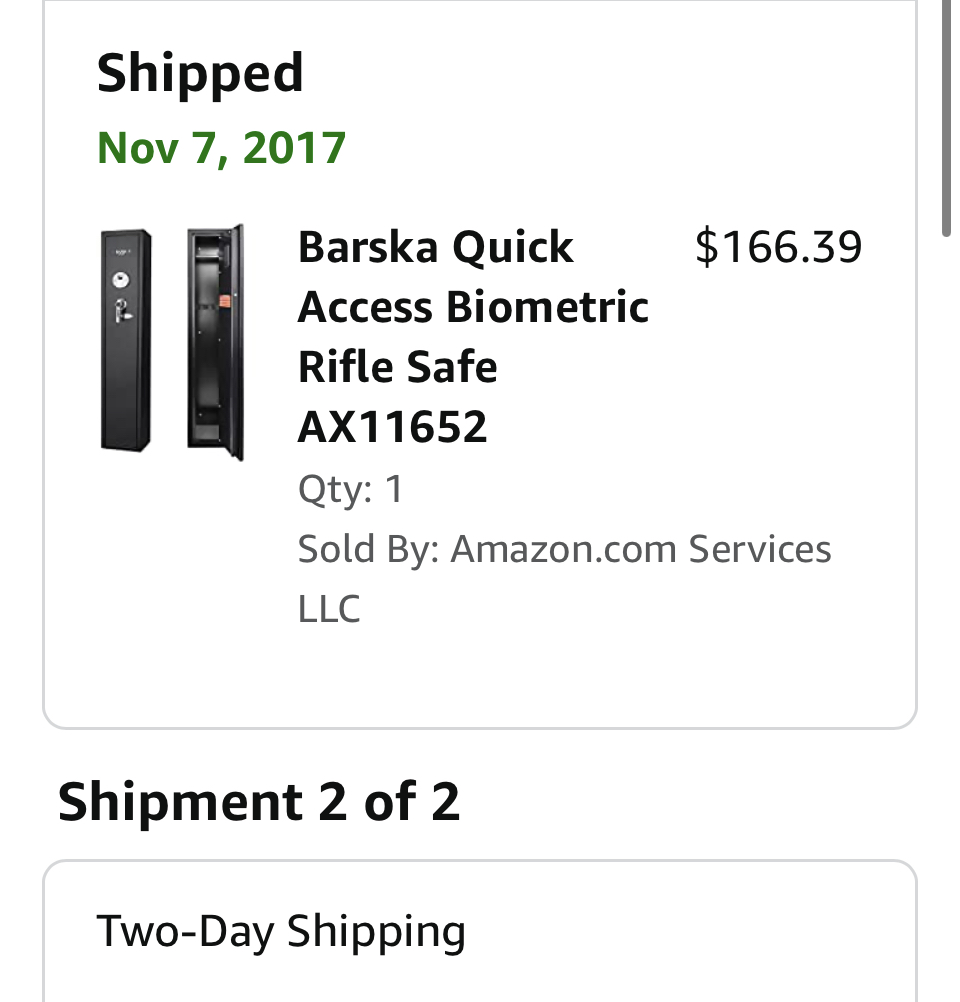Click the Access Biometric title line
960x1002 pixels.
coord(473,307)
